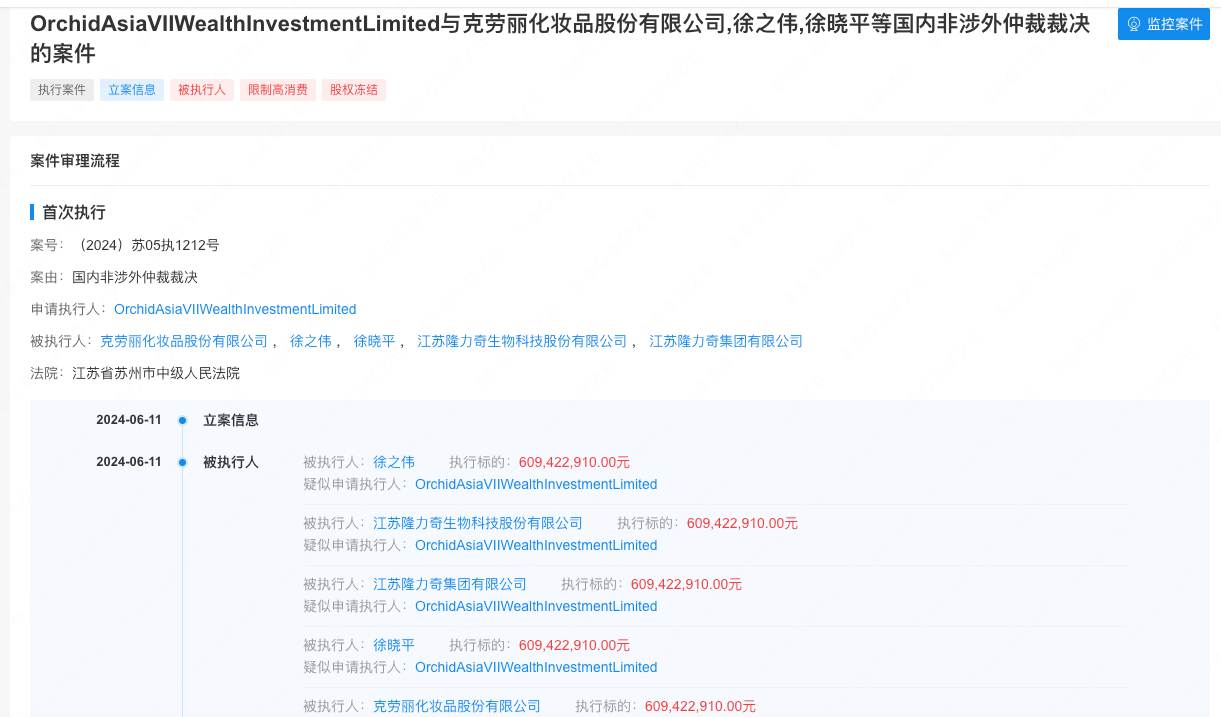Click the court name 江苏省苏州市中级人民法院
1221x717 pixels.
tap(156, 373)
